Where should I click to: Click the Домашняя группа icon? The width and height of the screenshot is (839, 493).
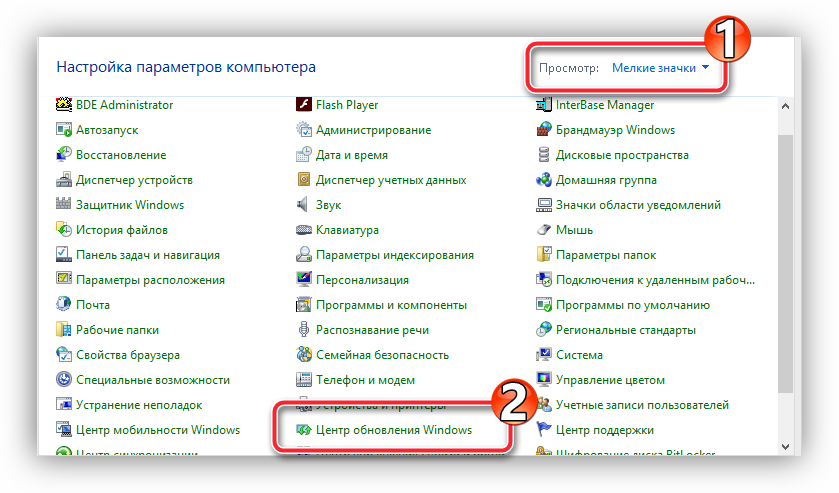[x=544, y=180]
